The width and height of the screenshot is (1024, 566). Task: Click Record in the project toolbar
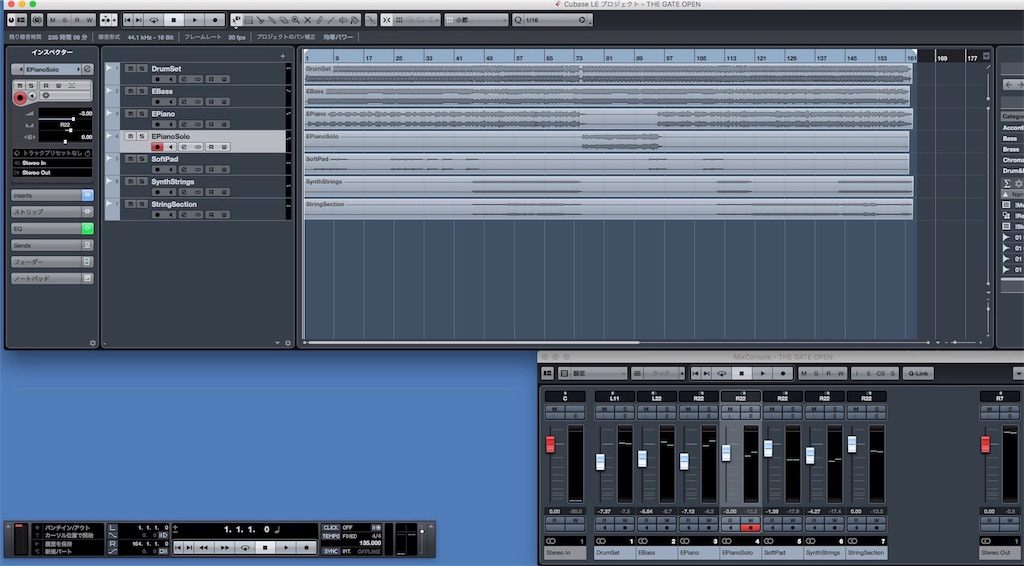pos(215,20)
